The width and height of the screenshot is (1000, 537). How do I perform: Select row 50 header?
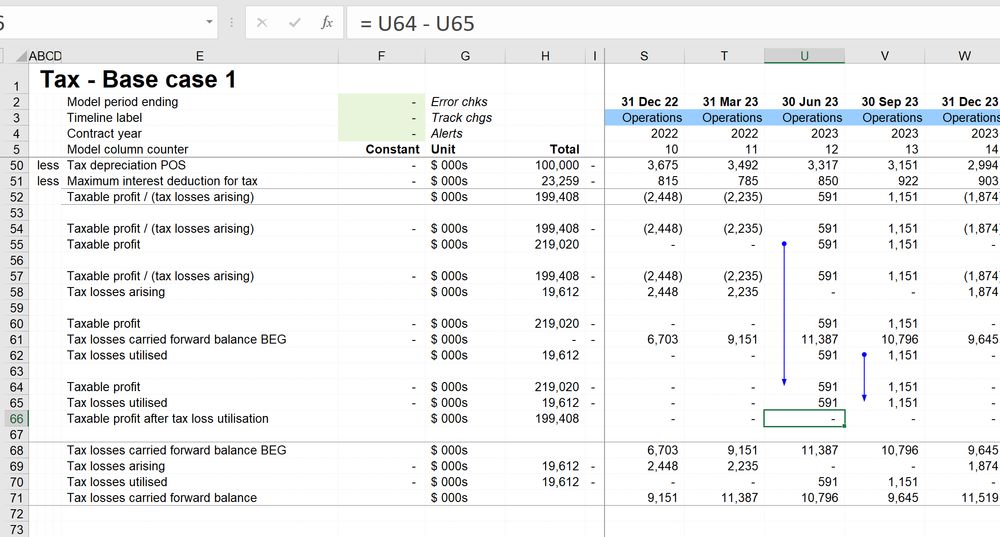[x=15, y=165]
